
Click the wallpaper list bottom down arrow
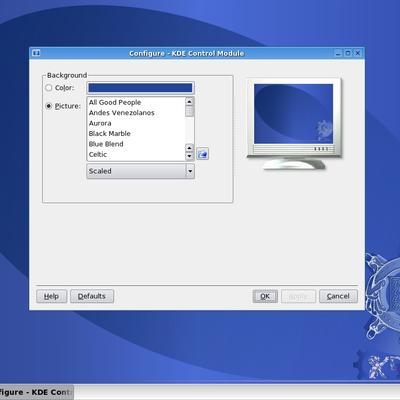click(x=189, y=156)
